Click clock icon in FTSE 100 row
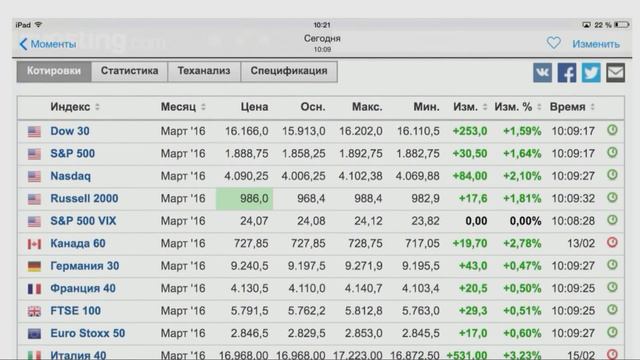This screenshot has height=360, width=640. click(x=612, y=310)
